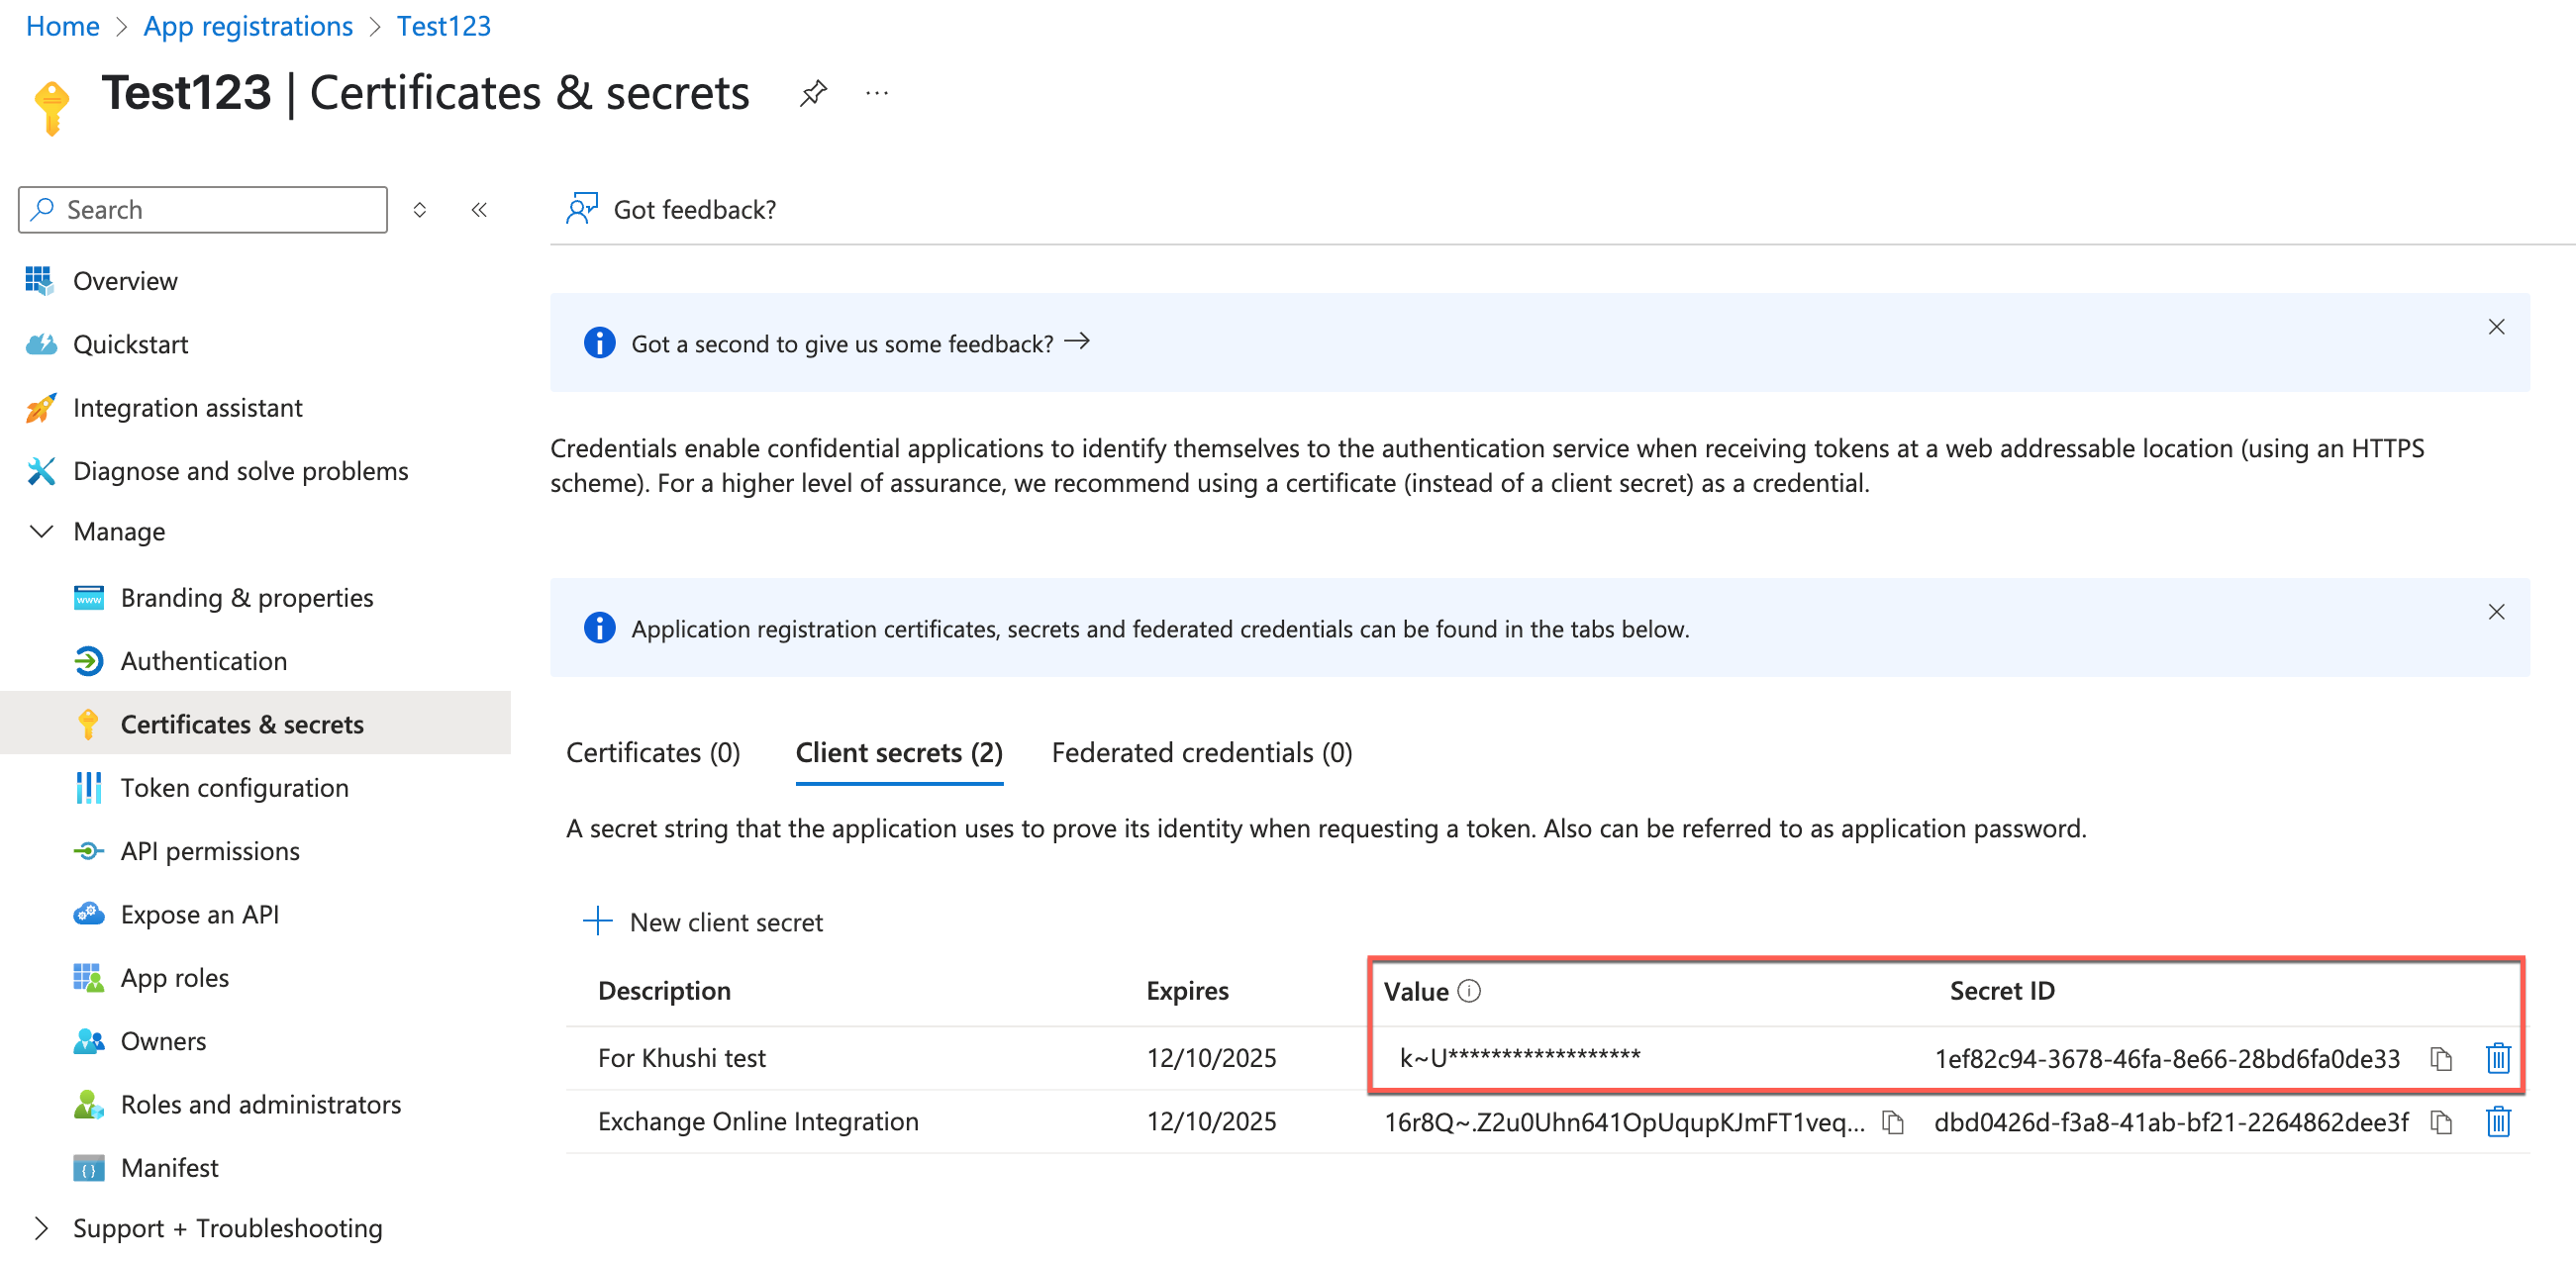
Task: Collapse the sidebar with the double-chevron icon
Action: point(479,210)
